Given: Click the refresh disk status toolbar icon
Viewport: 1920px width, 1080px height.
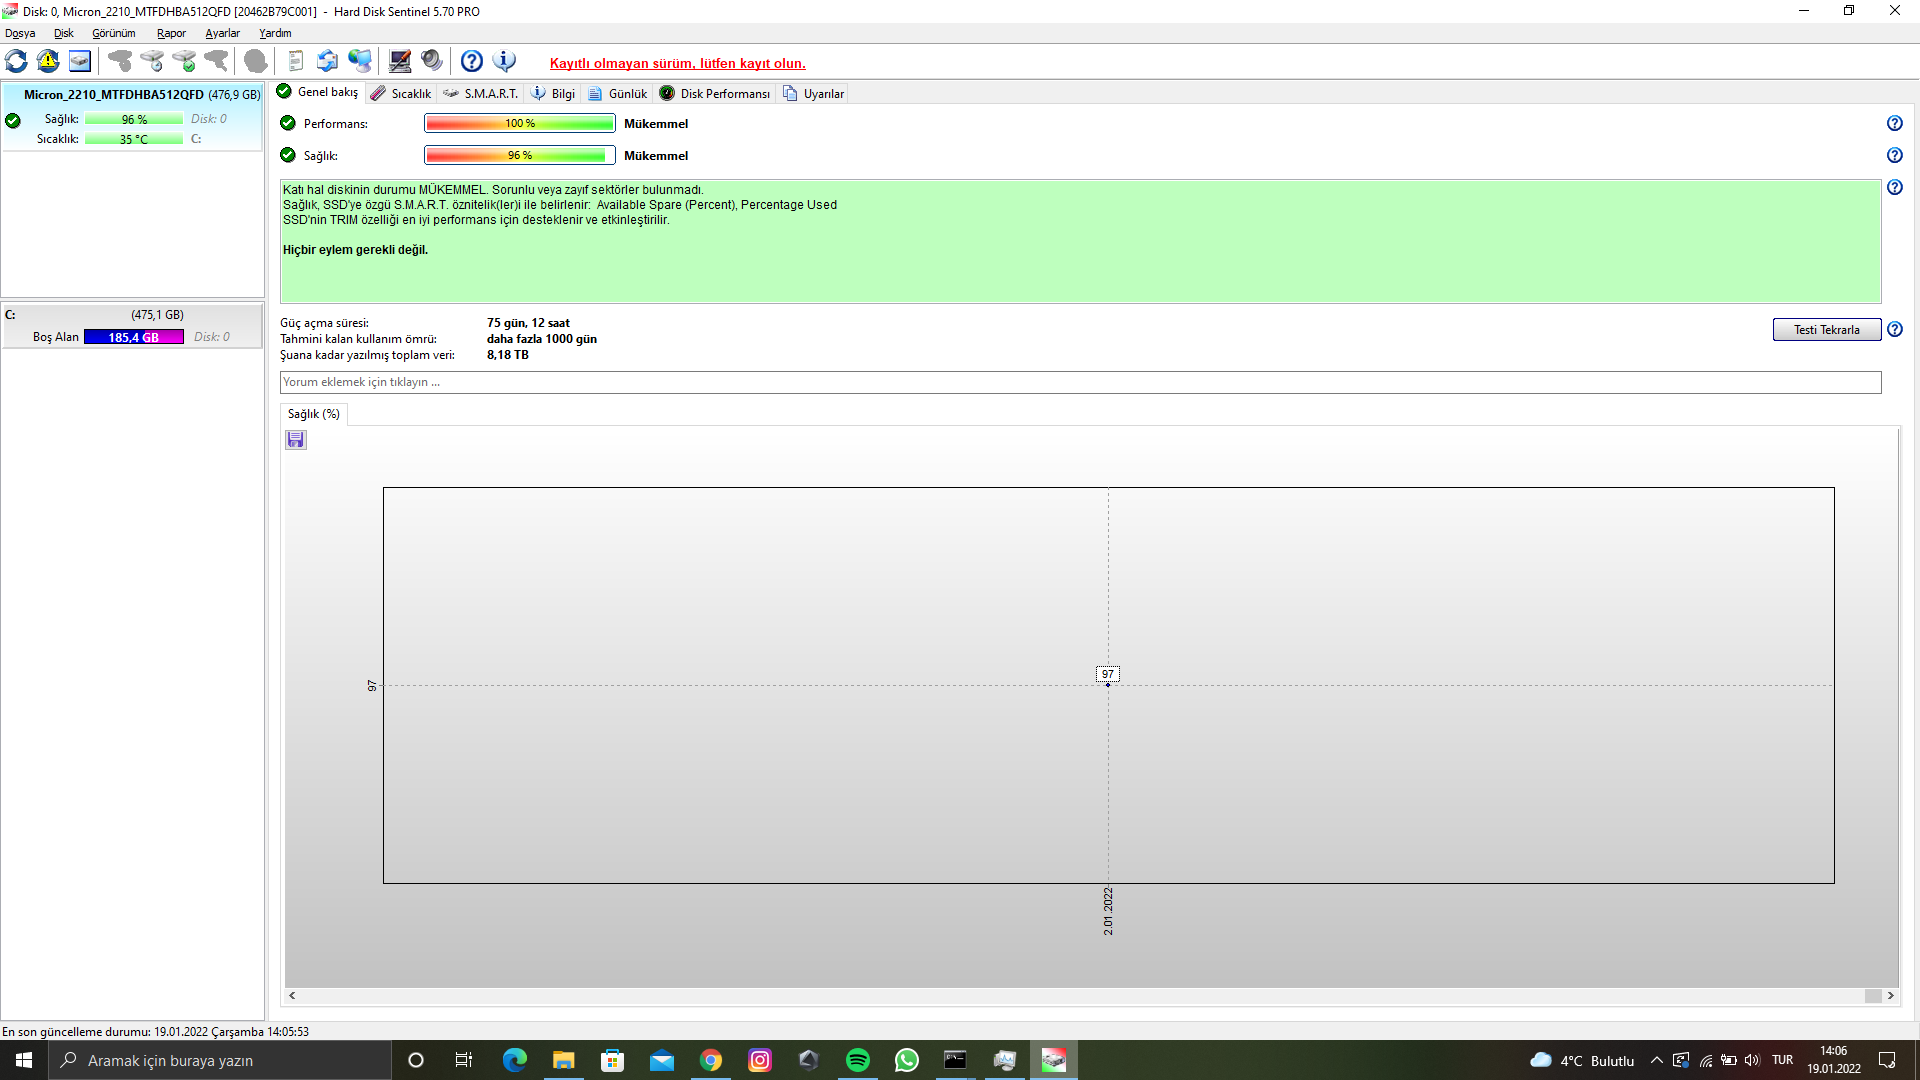Looking at the screenshot, I should pyautogui.click(x=16, y=61).
